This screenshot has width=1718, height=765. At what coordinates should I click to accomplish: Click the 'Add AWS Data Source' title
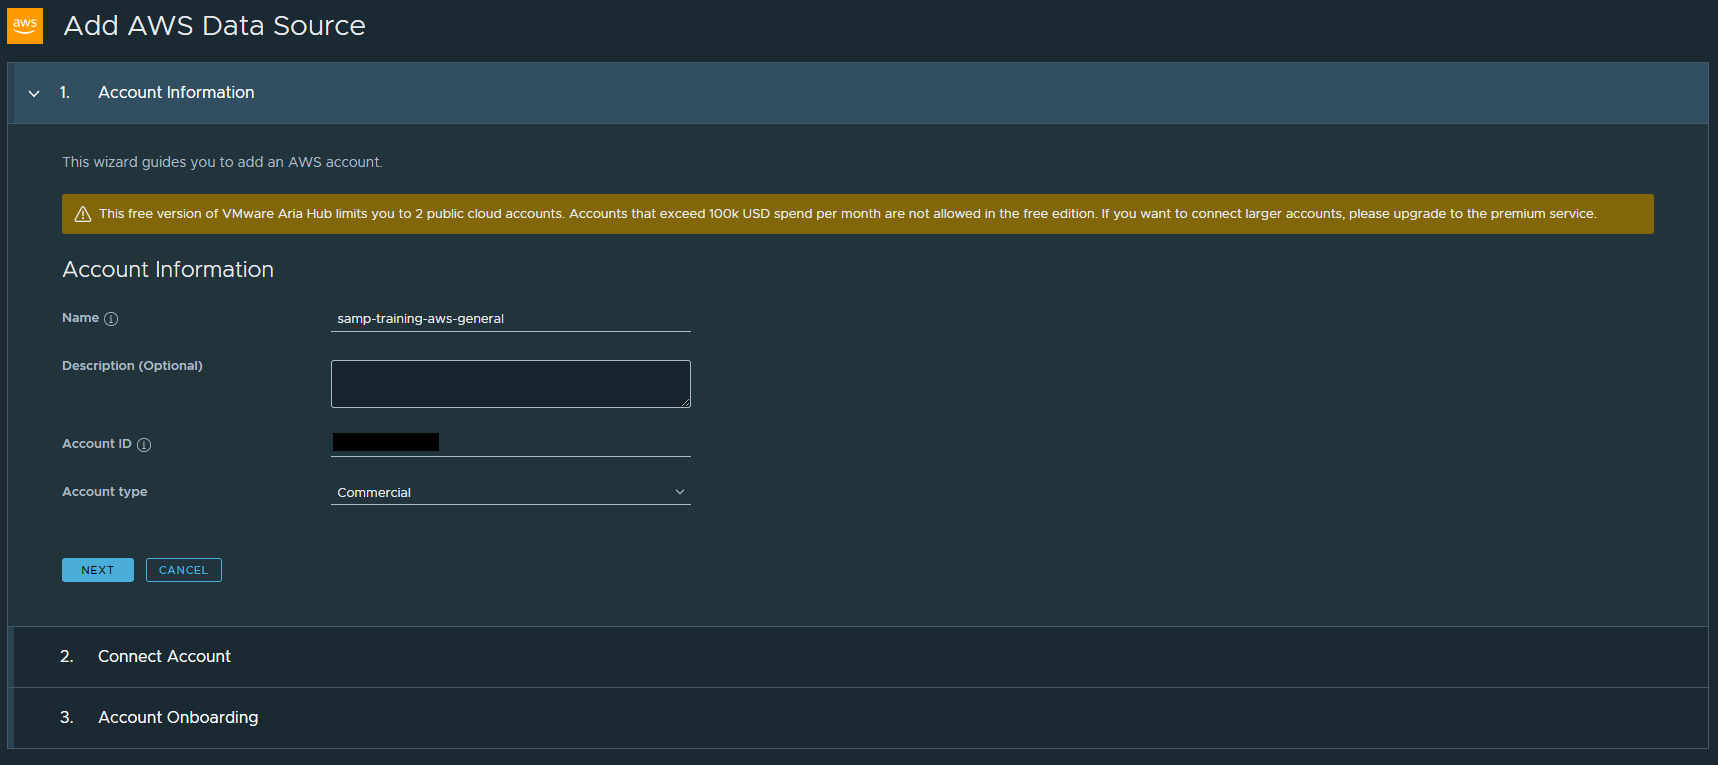[x=215, y=26]
